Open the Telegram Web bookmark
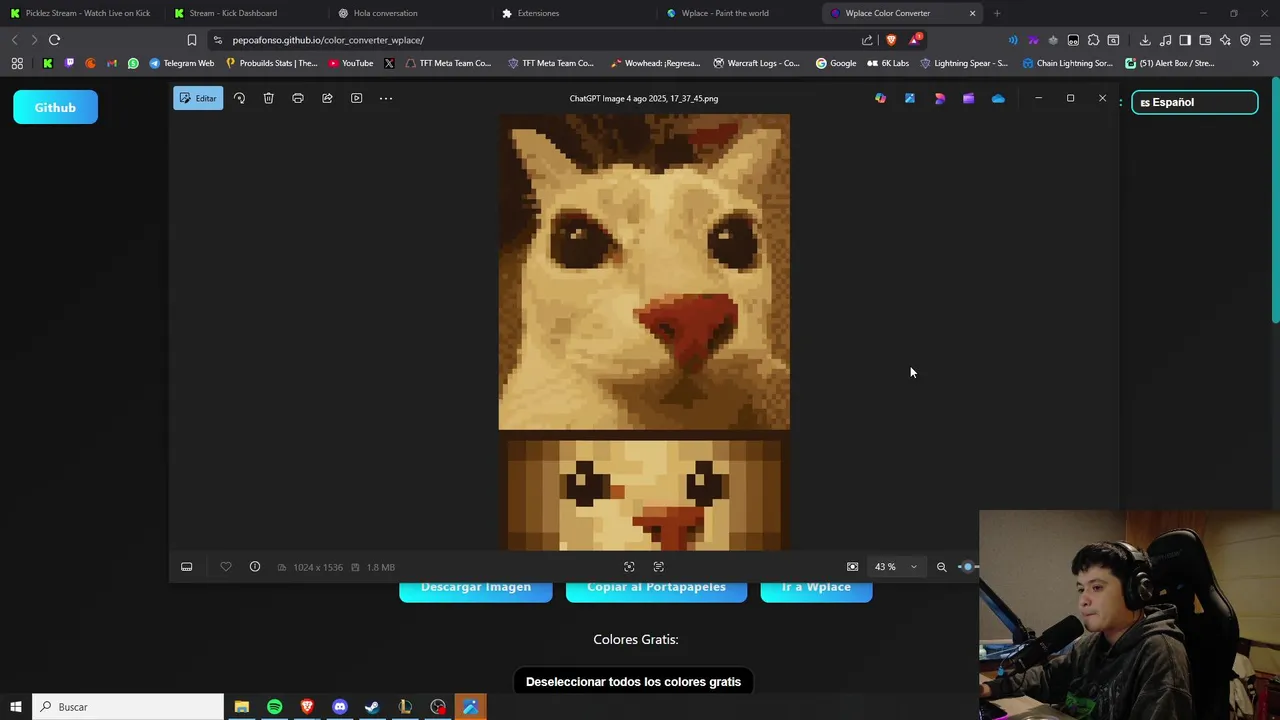The image size is (1280, 720). (x=181, y=63)
